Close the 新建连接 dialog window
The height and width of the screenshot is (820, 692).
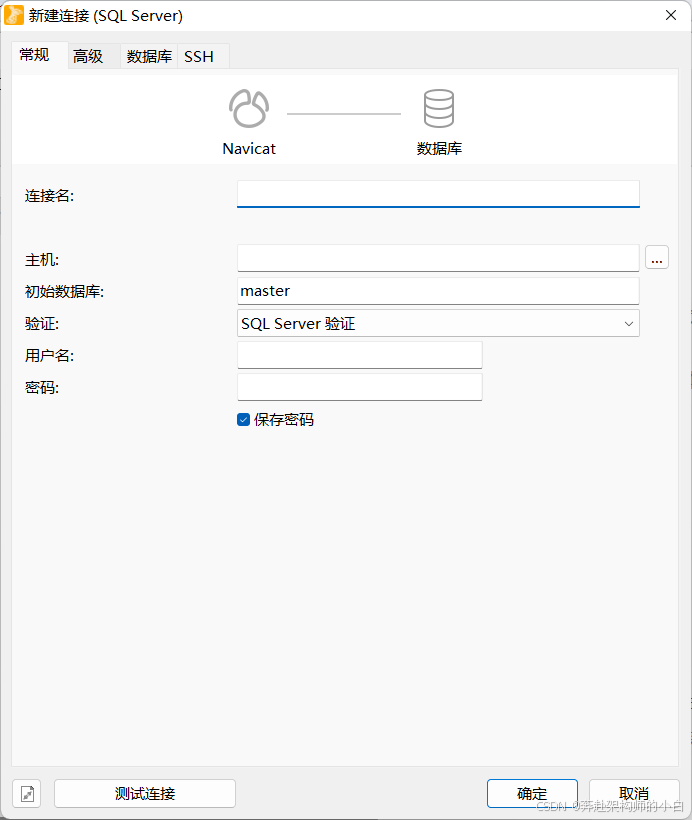coord(671,15)
